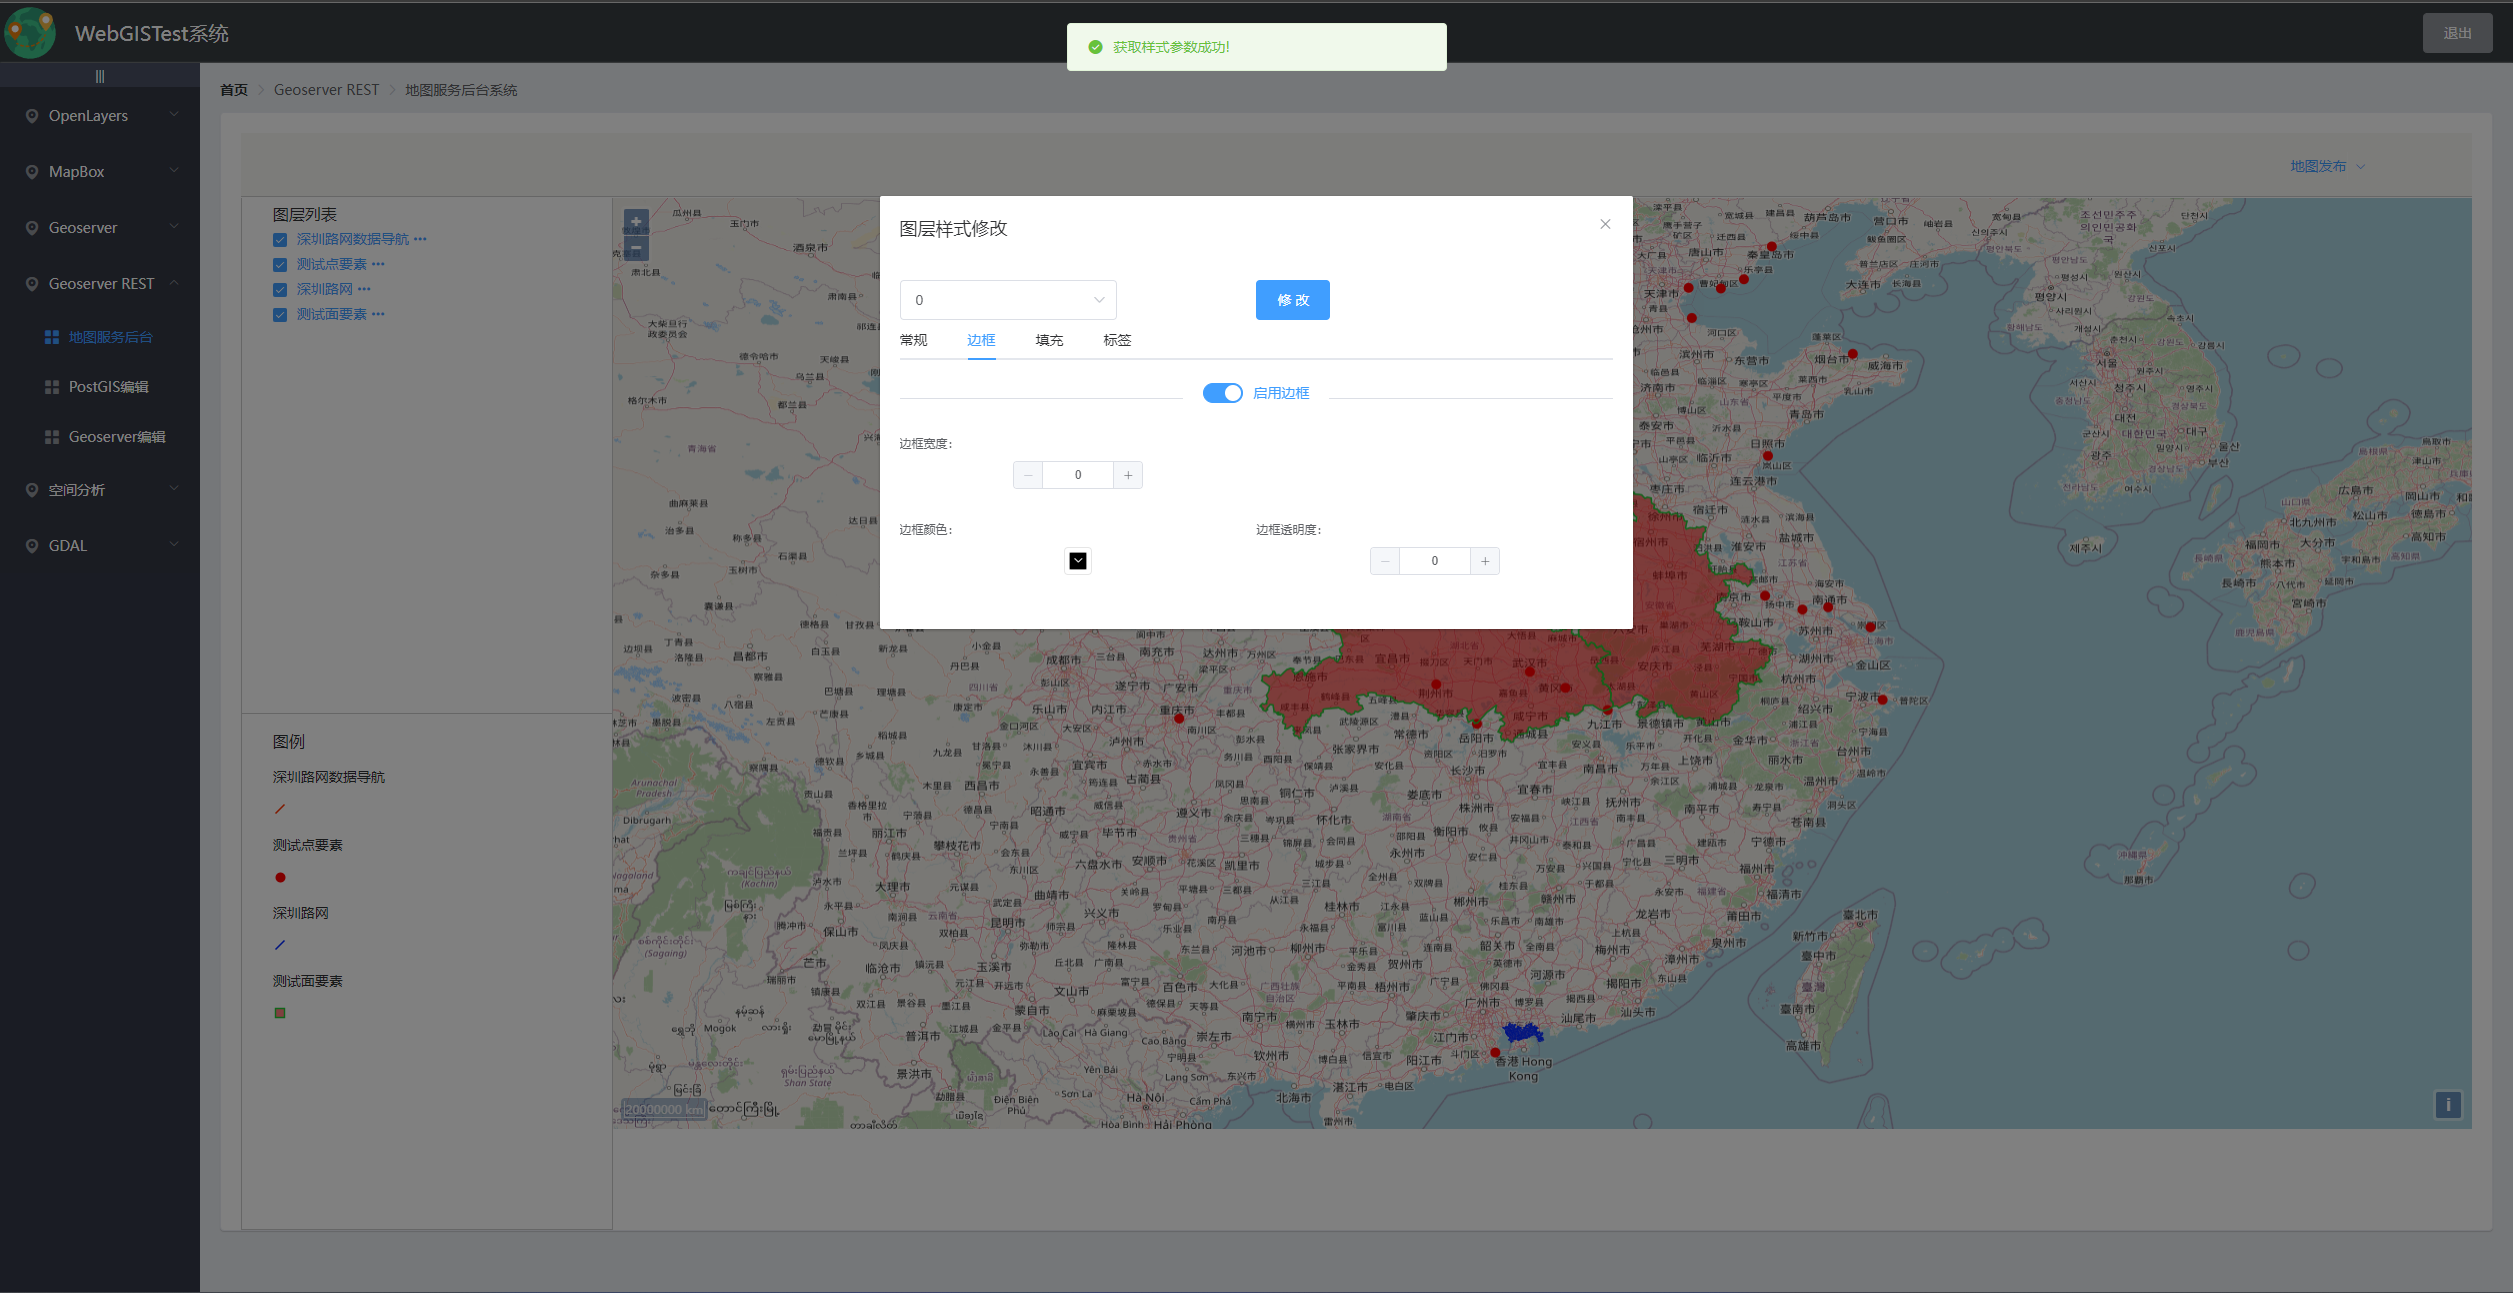2513x1293 pixels.
Task: Click the OpenLayers location pin icon
Action: pyautogui.click(x=32, y=116)
